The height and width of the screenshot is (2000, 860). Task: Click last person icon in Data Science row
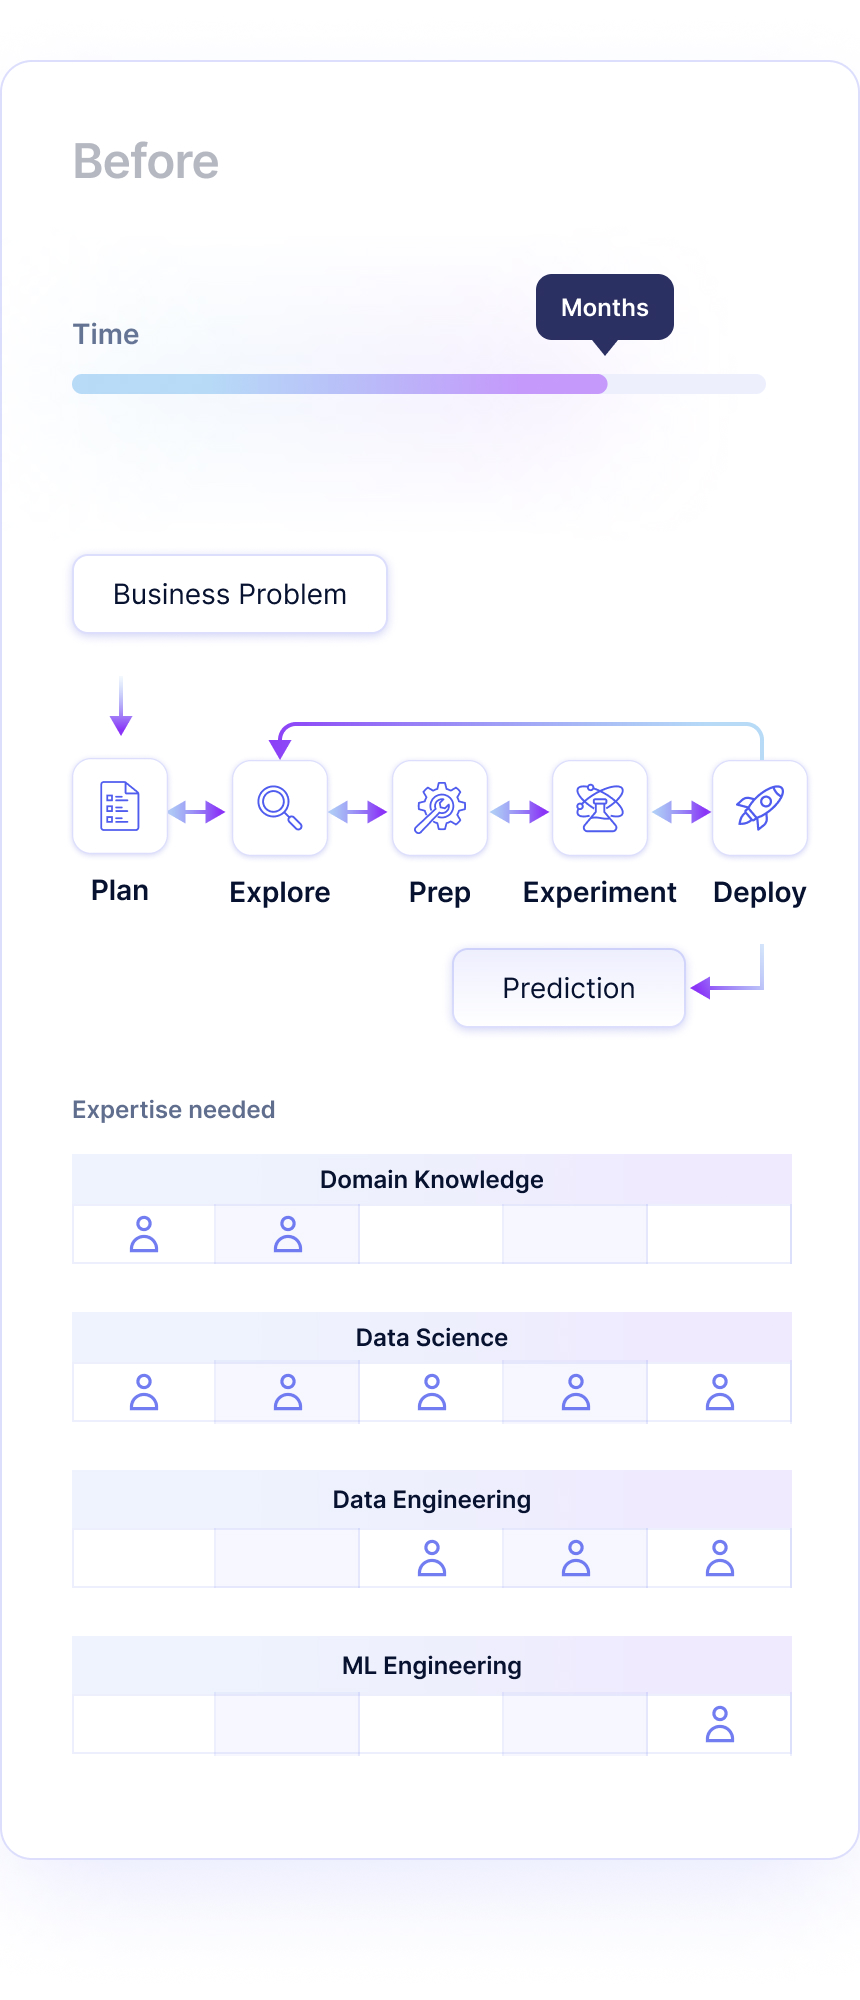point(720,1392)
